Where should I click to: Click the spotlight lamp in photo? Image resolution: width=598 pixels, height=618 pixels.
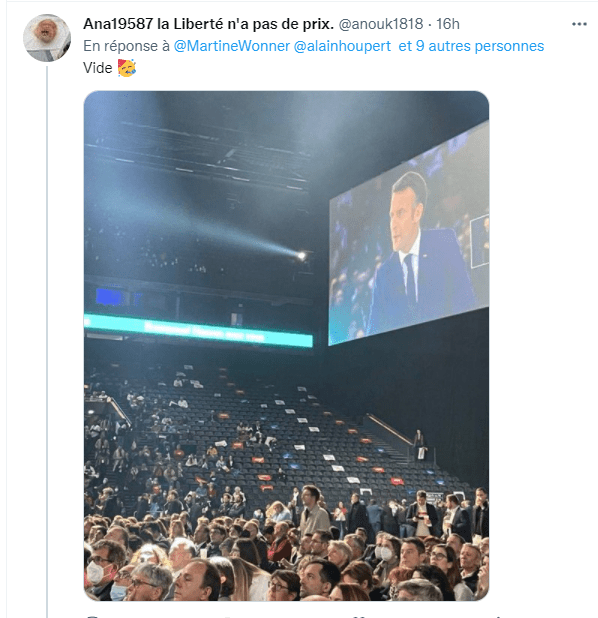click(x=302, y=256)
